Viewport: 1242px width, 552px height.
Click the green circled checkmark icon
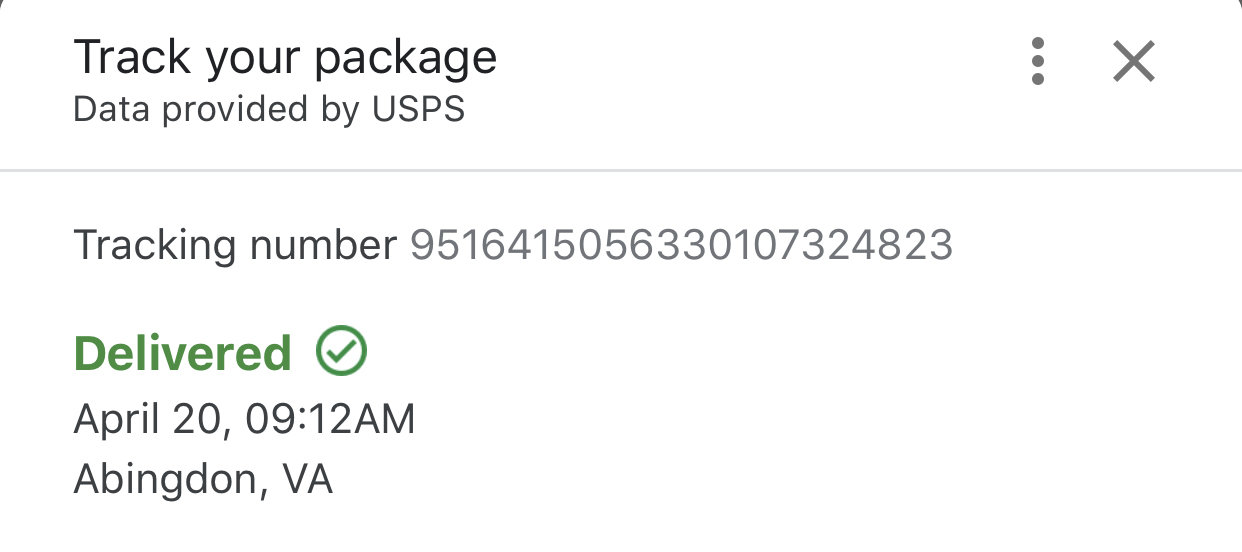coord(342,352)
